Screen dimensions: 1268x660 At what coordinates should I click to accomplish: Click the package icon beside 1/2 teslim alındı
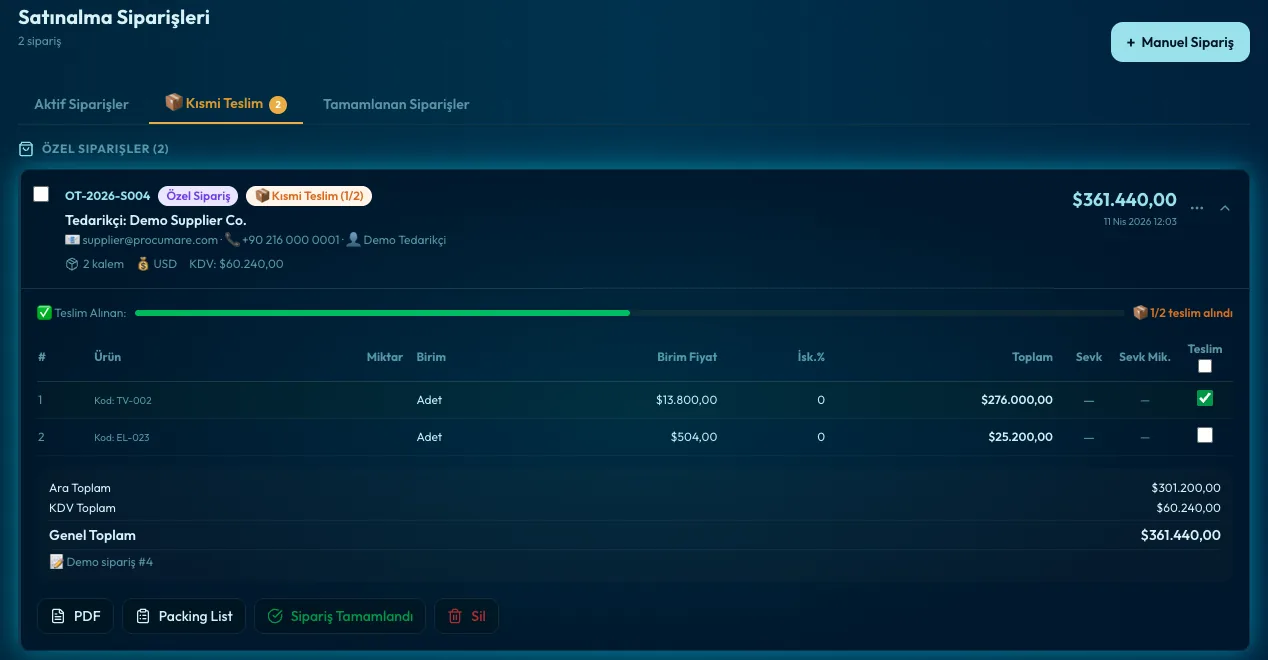point(1140,312)
